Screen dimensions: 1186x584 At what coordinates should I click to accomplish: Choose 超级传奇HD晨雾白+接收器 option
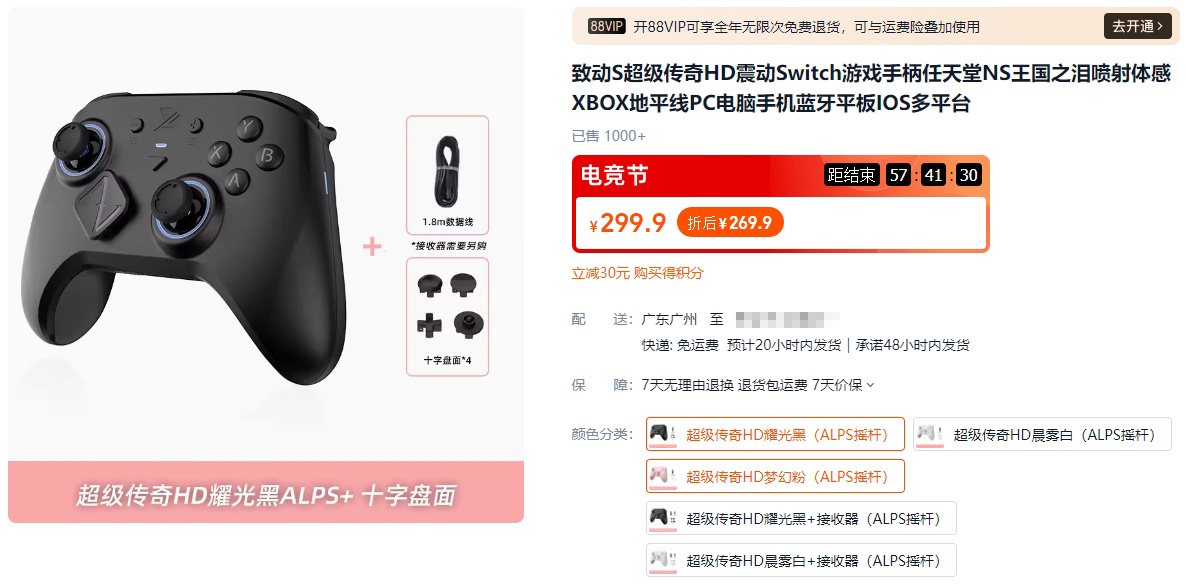pos(801,561)
